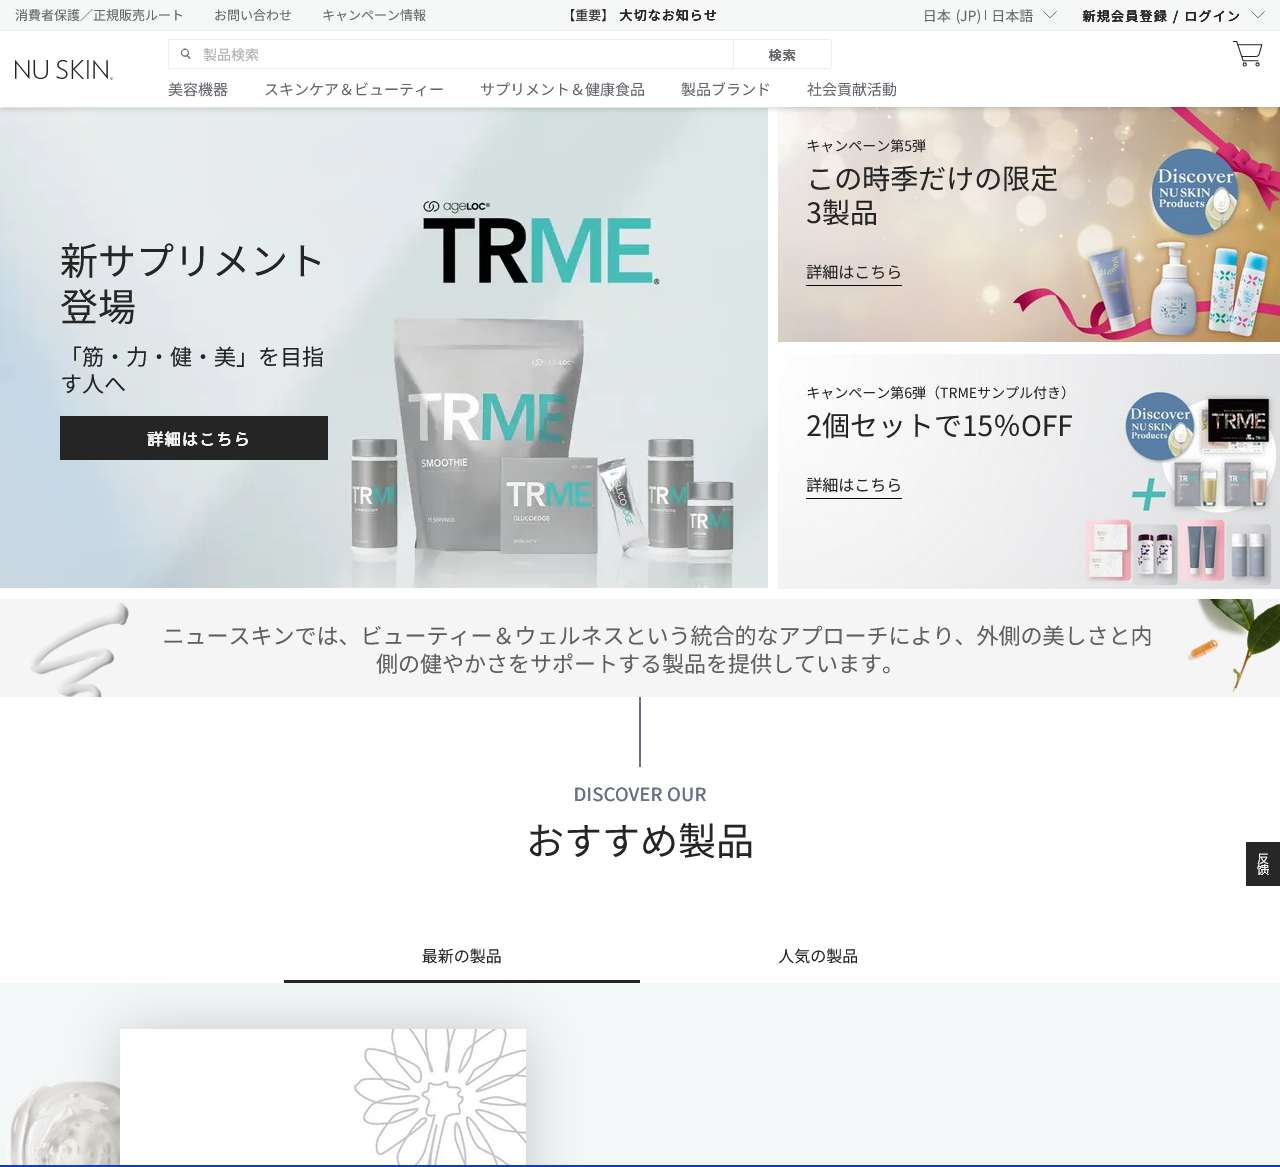
Task: Click the Discover NU SKIN badge in campaign 5 banner
Action: point(1196,192)
